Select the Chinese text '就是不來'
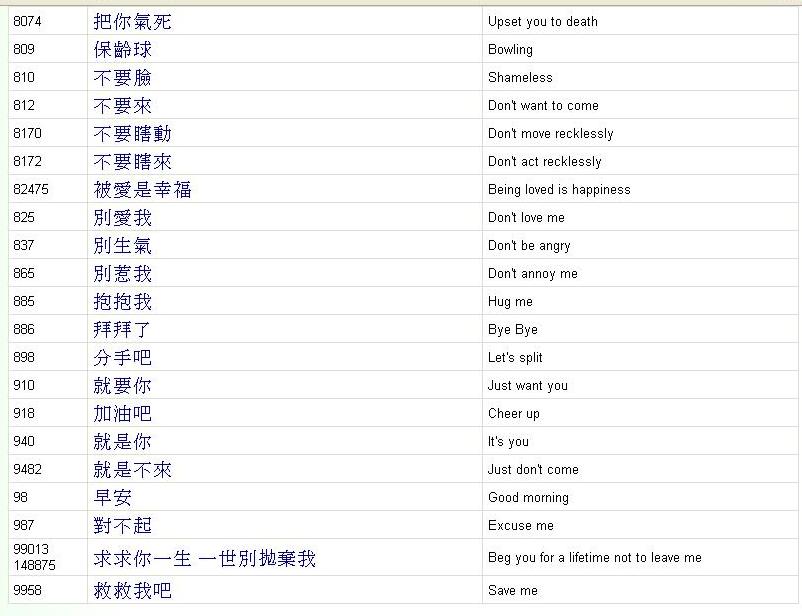802x616 pixels. point(132,470)
